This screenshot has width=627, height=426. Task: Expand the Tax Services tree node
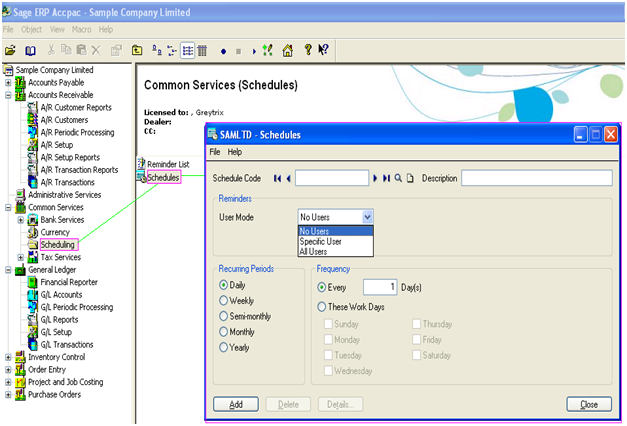pos(20,257)
